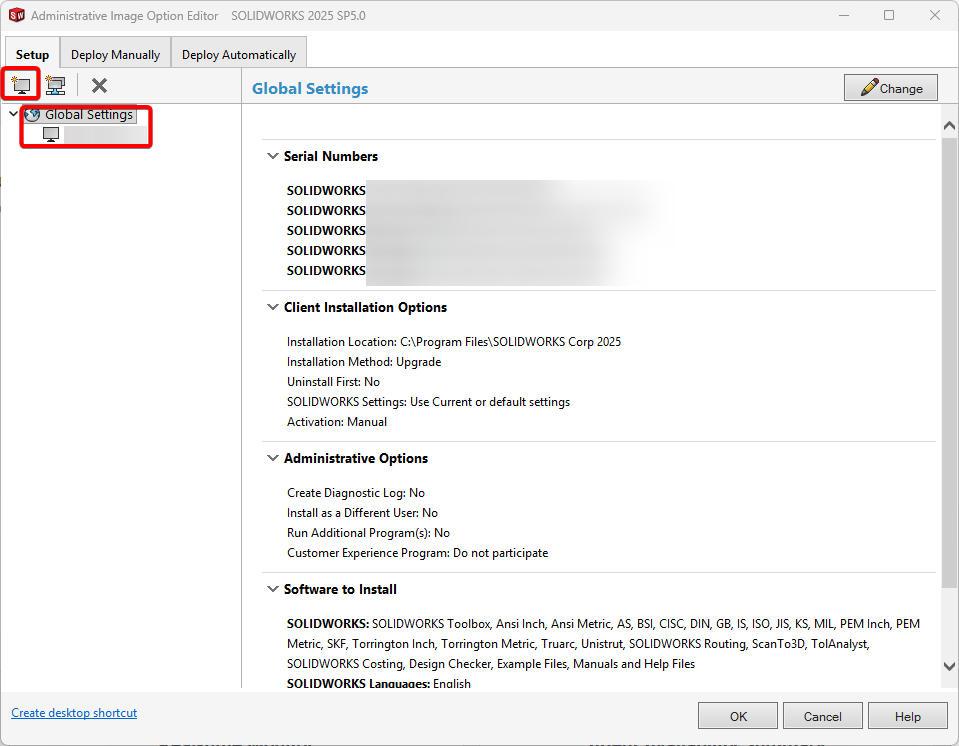Click 'SOLIDWORKS Settings: Use Current or default settings'

pos(428,402)
